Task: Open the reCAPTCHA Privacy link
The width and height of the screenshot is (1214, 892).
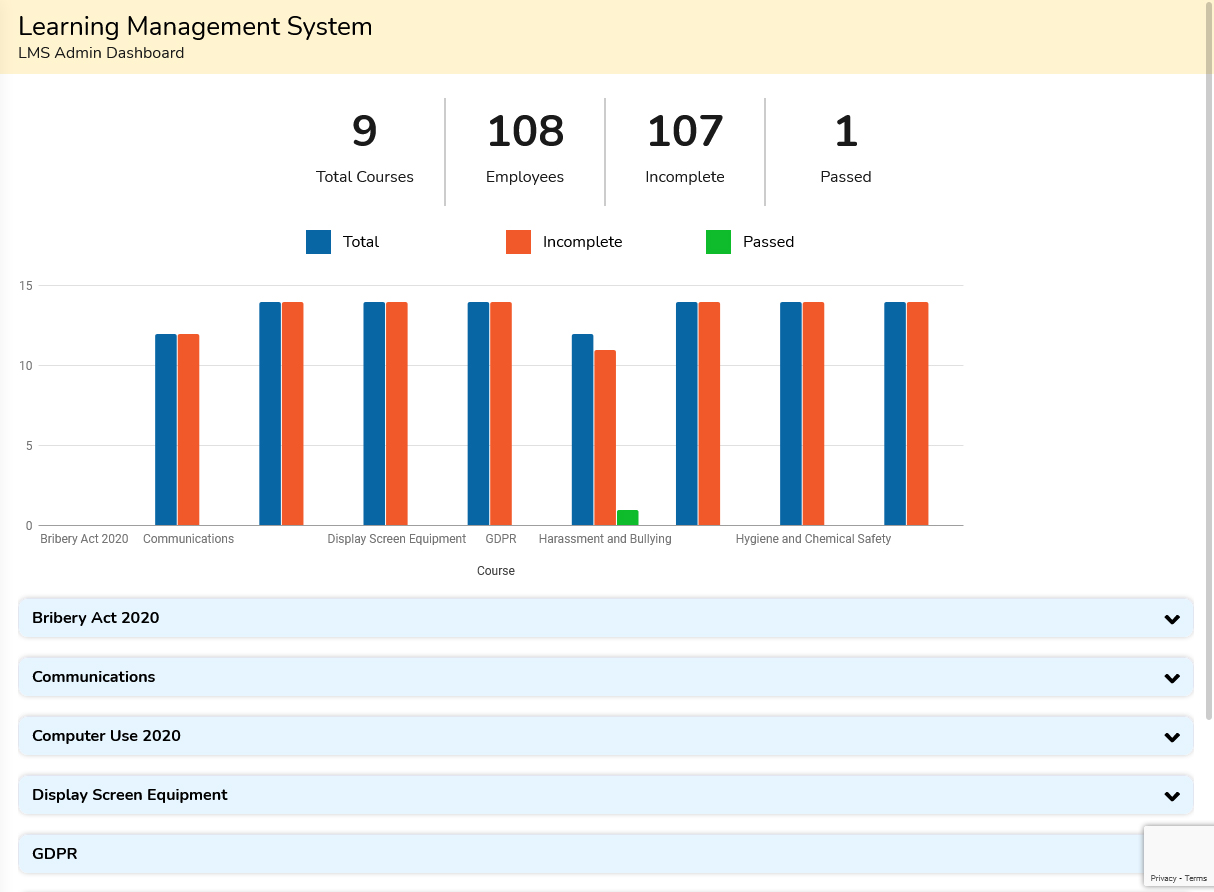Action: coord(1163,878)
